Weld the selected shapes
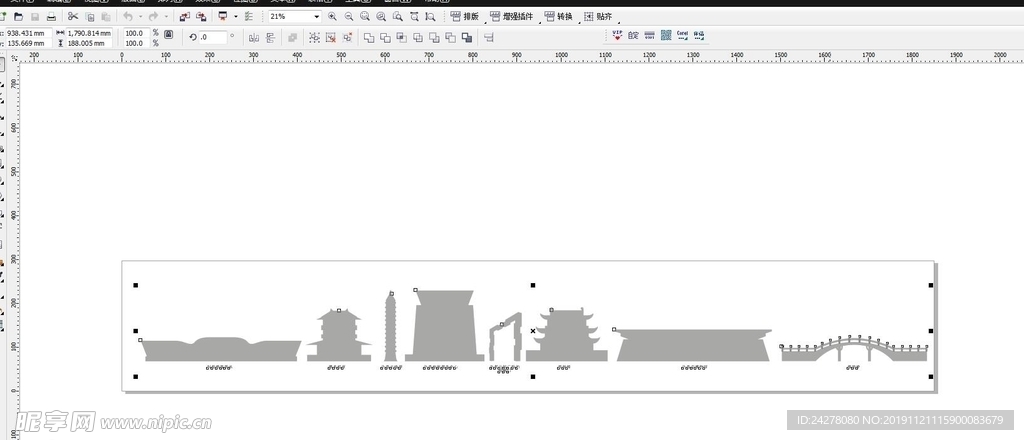 369,37
